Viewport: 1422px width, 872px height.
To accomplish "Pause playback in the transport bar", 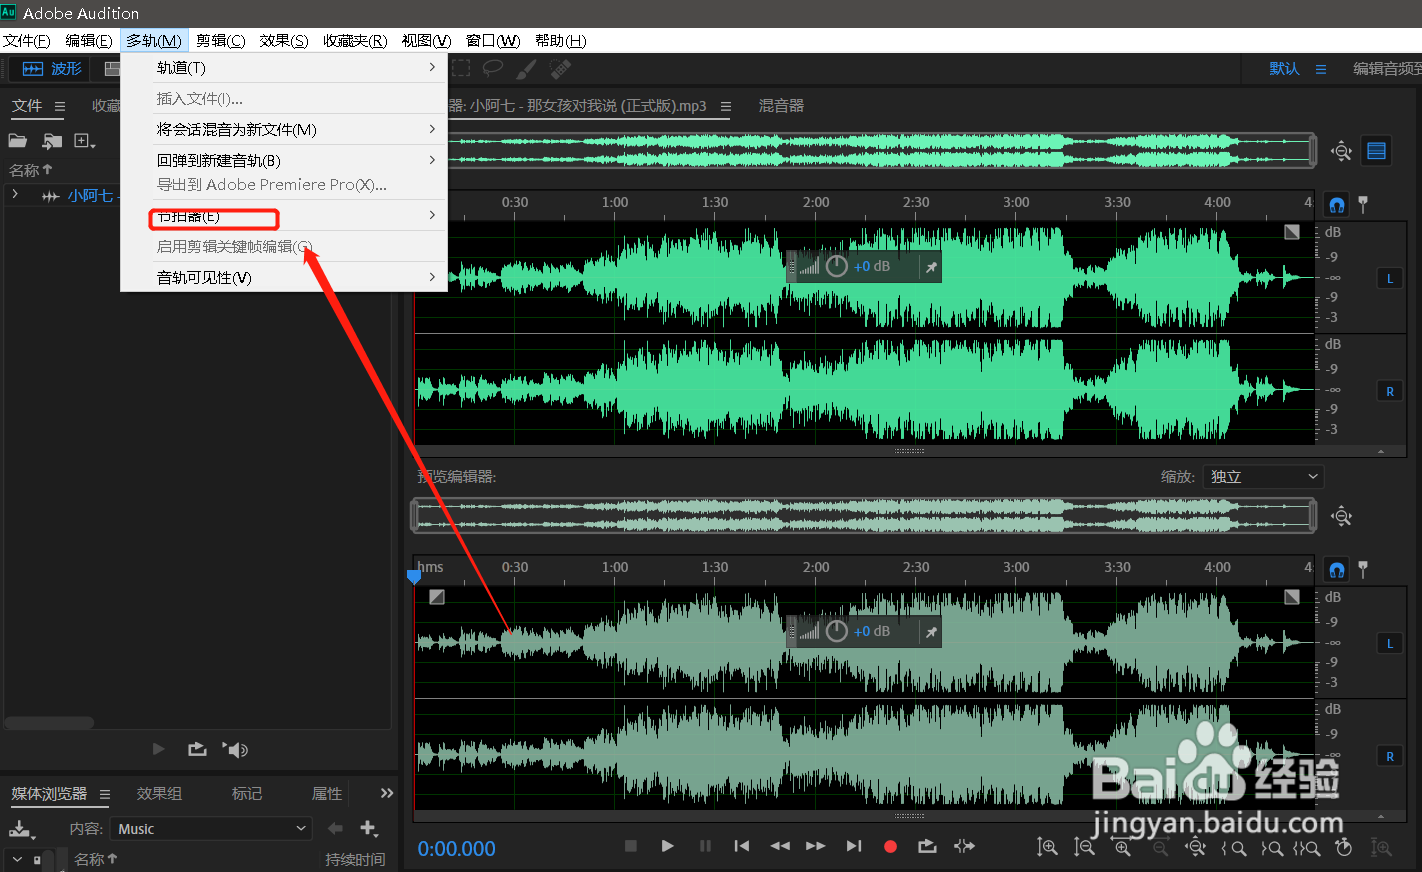I will (x=705, y=846).
